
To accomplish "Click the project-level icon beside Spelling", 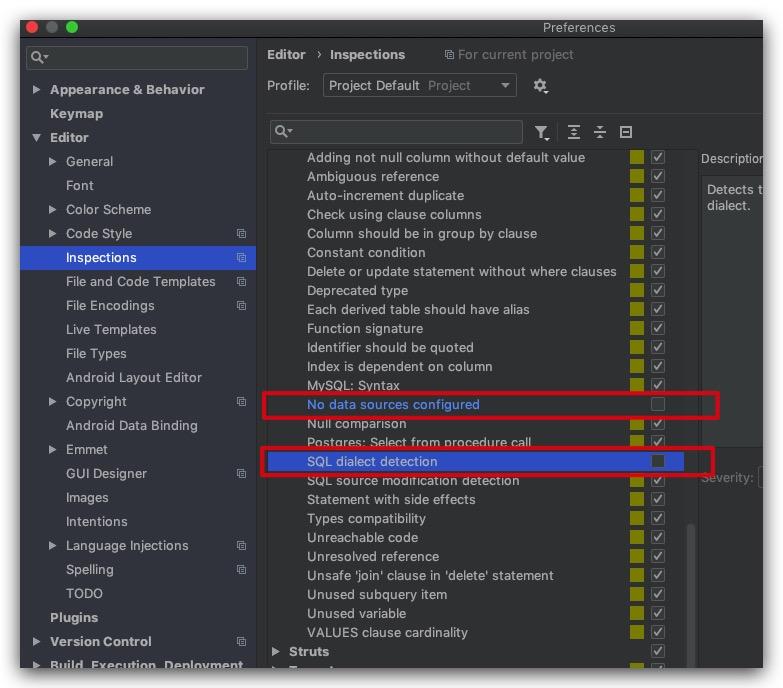I will [x=241, y=570].
